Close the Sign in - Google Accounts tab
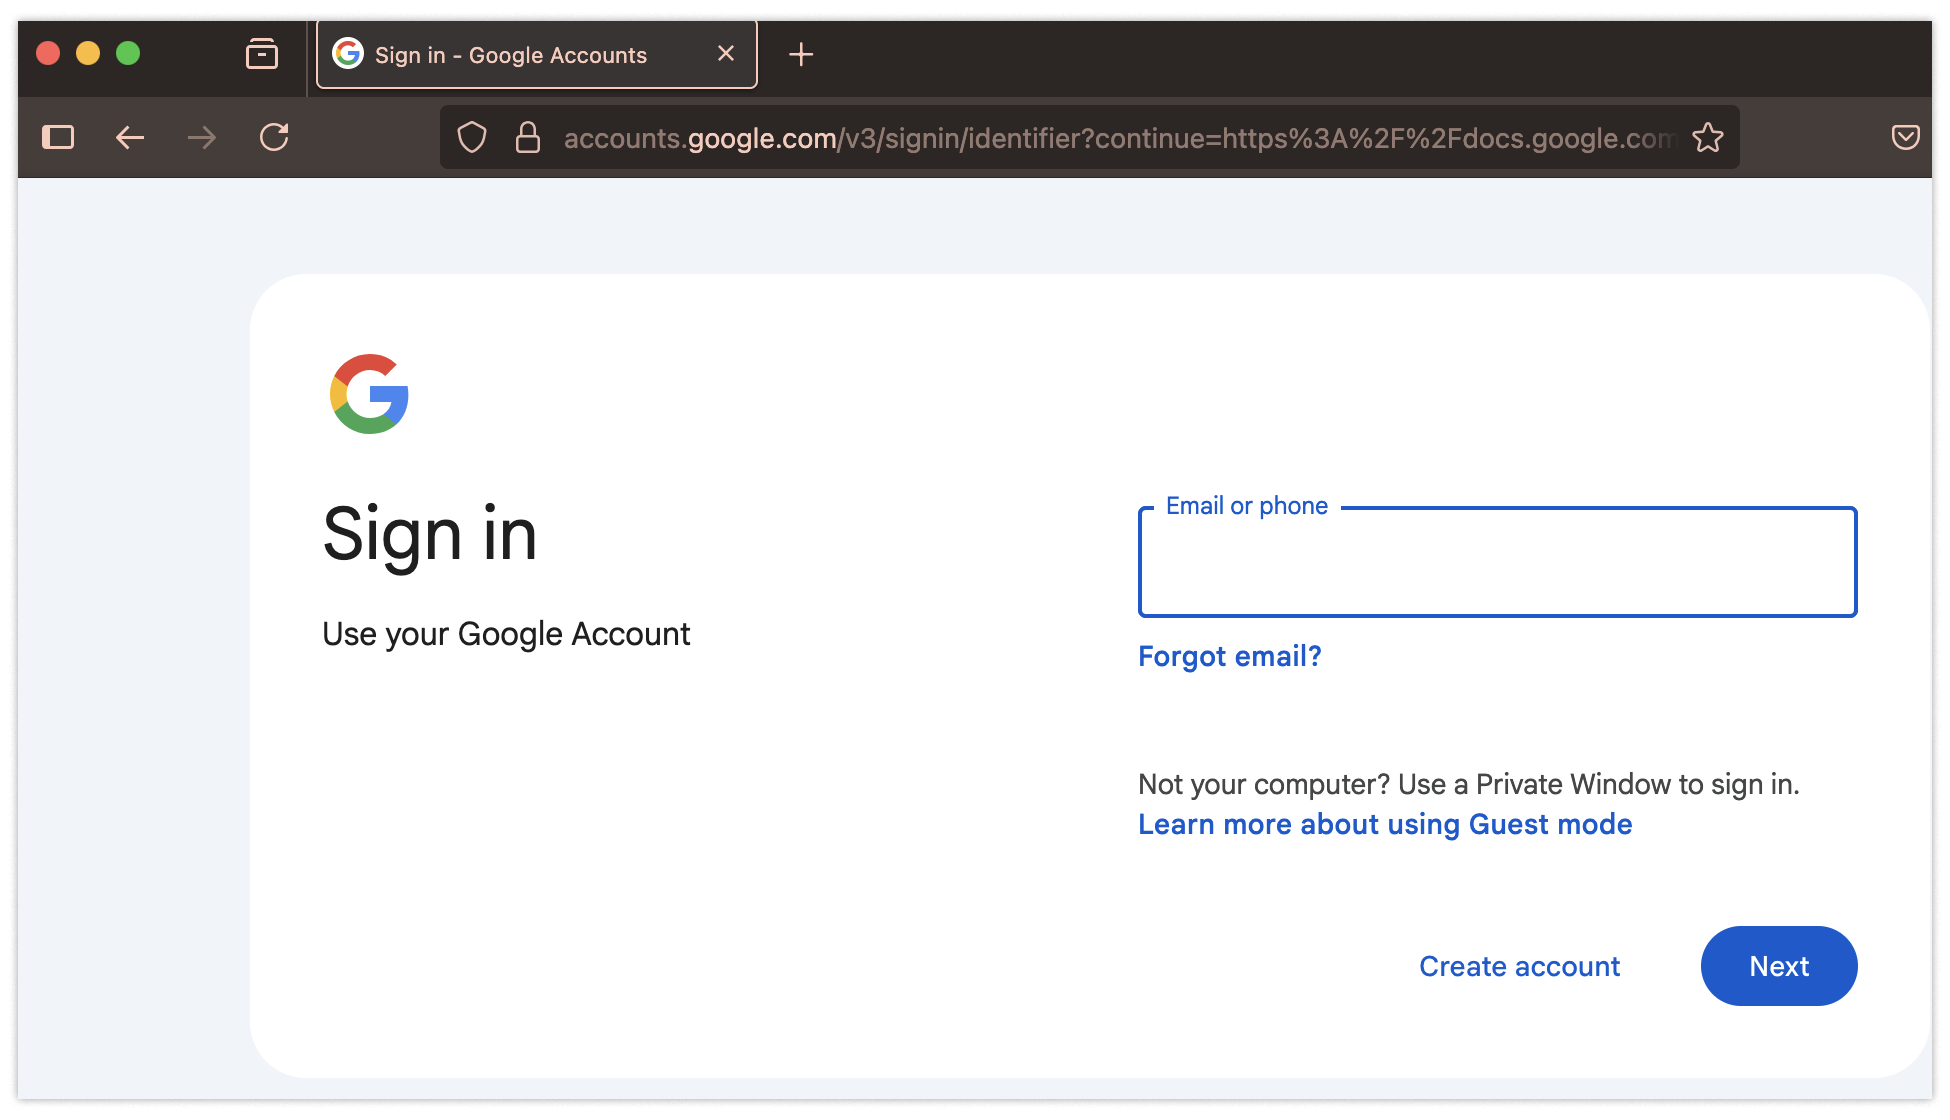Image resolution: width=1950 pixels, height=1120 pixels. click(x=726, y=54)
